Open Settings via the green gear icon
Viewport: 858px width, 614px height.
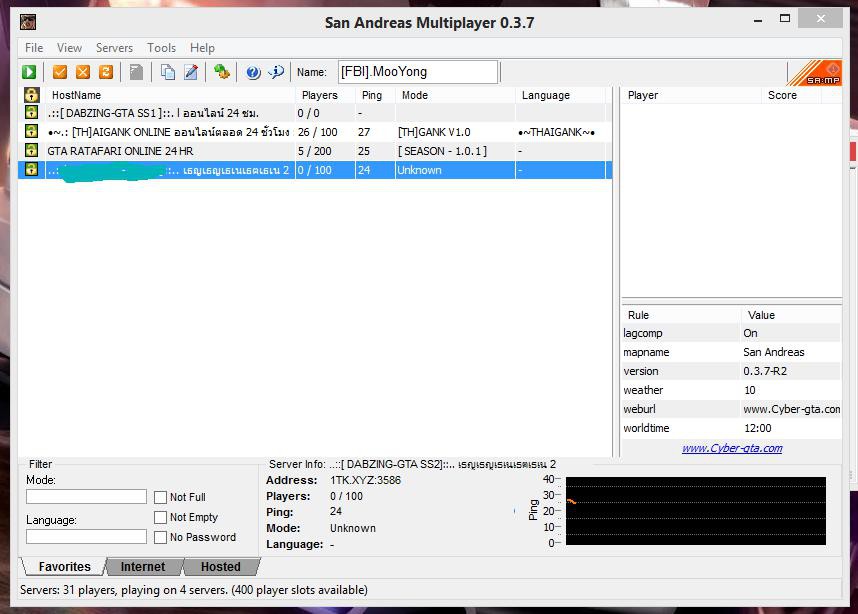pos(222,72)
